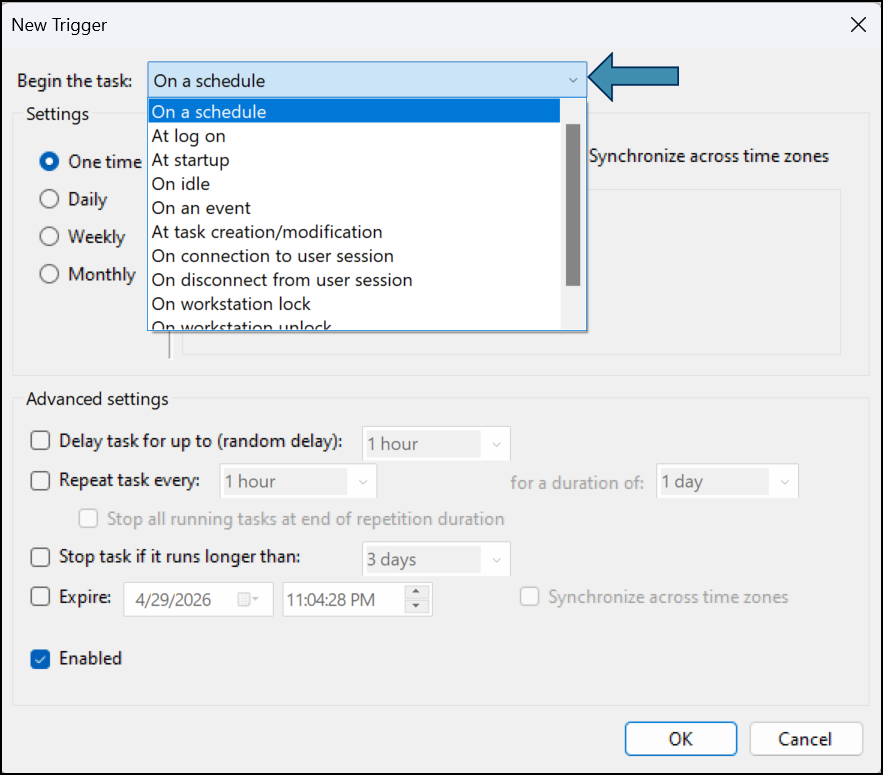883x775 pixels.
Task: Click the OK button
Action: (x=680, y=739)
